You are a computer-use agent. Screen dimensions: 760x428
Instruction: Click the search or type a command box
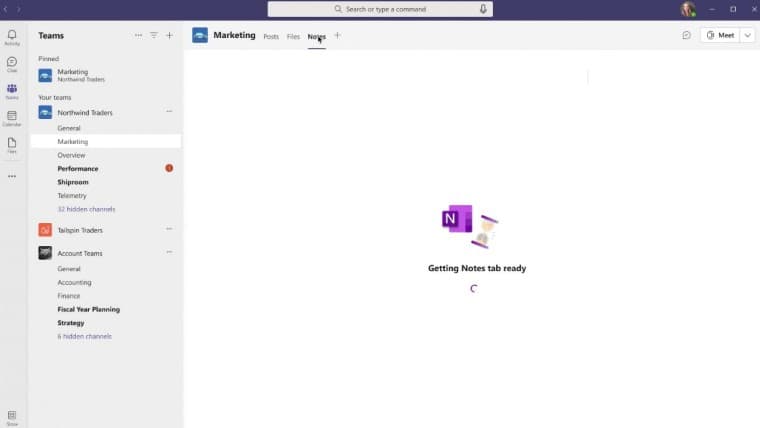(380, 9)
